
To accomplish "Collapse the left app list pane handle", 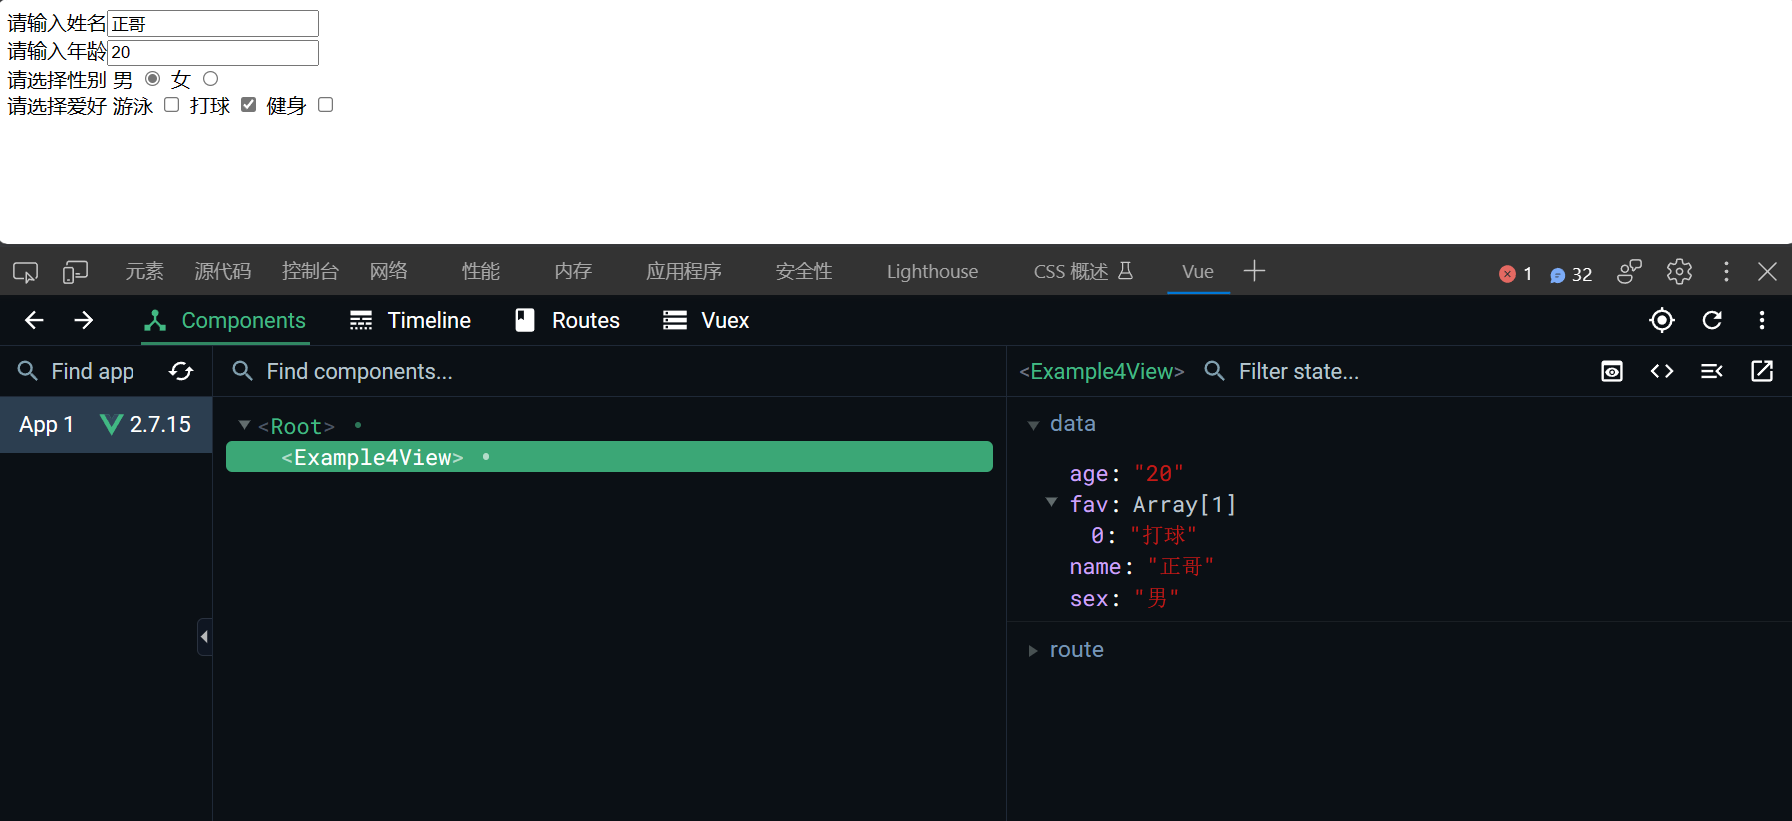I will pyautogui.click(x=204, y=637).
